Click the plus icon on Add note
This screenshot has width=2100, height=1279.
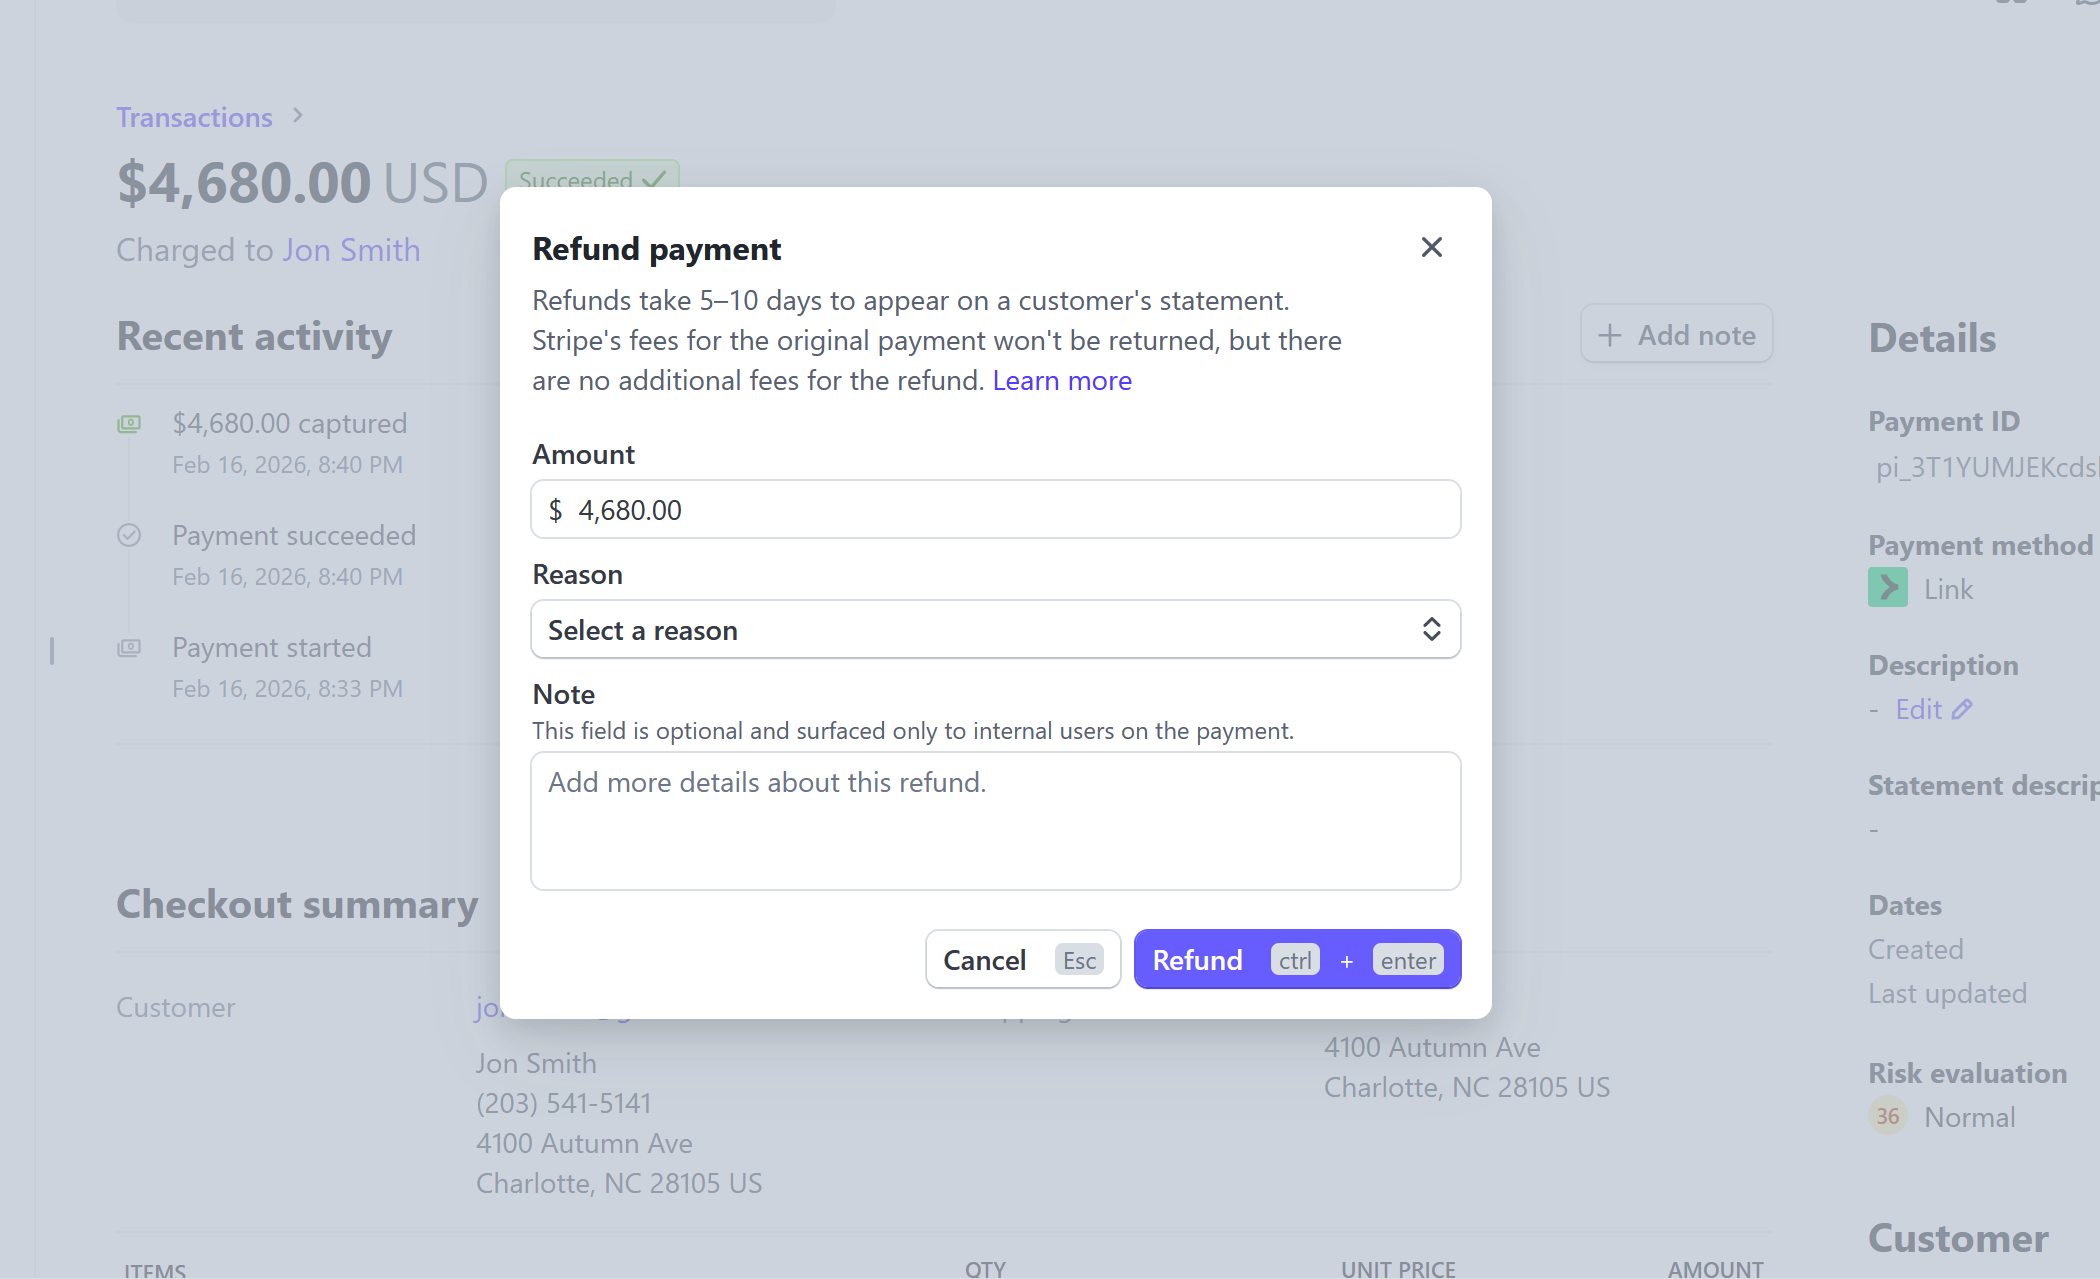coord(1609,334)
